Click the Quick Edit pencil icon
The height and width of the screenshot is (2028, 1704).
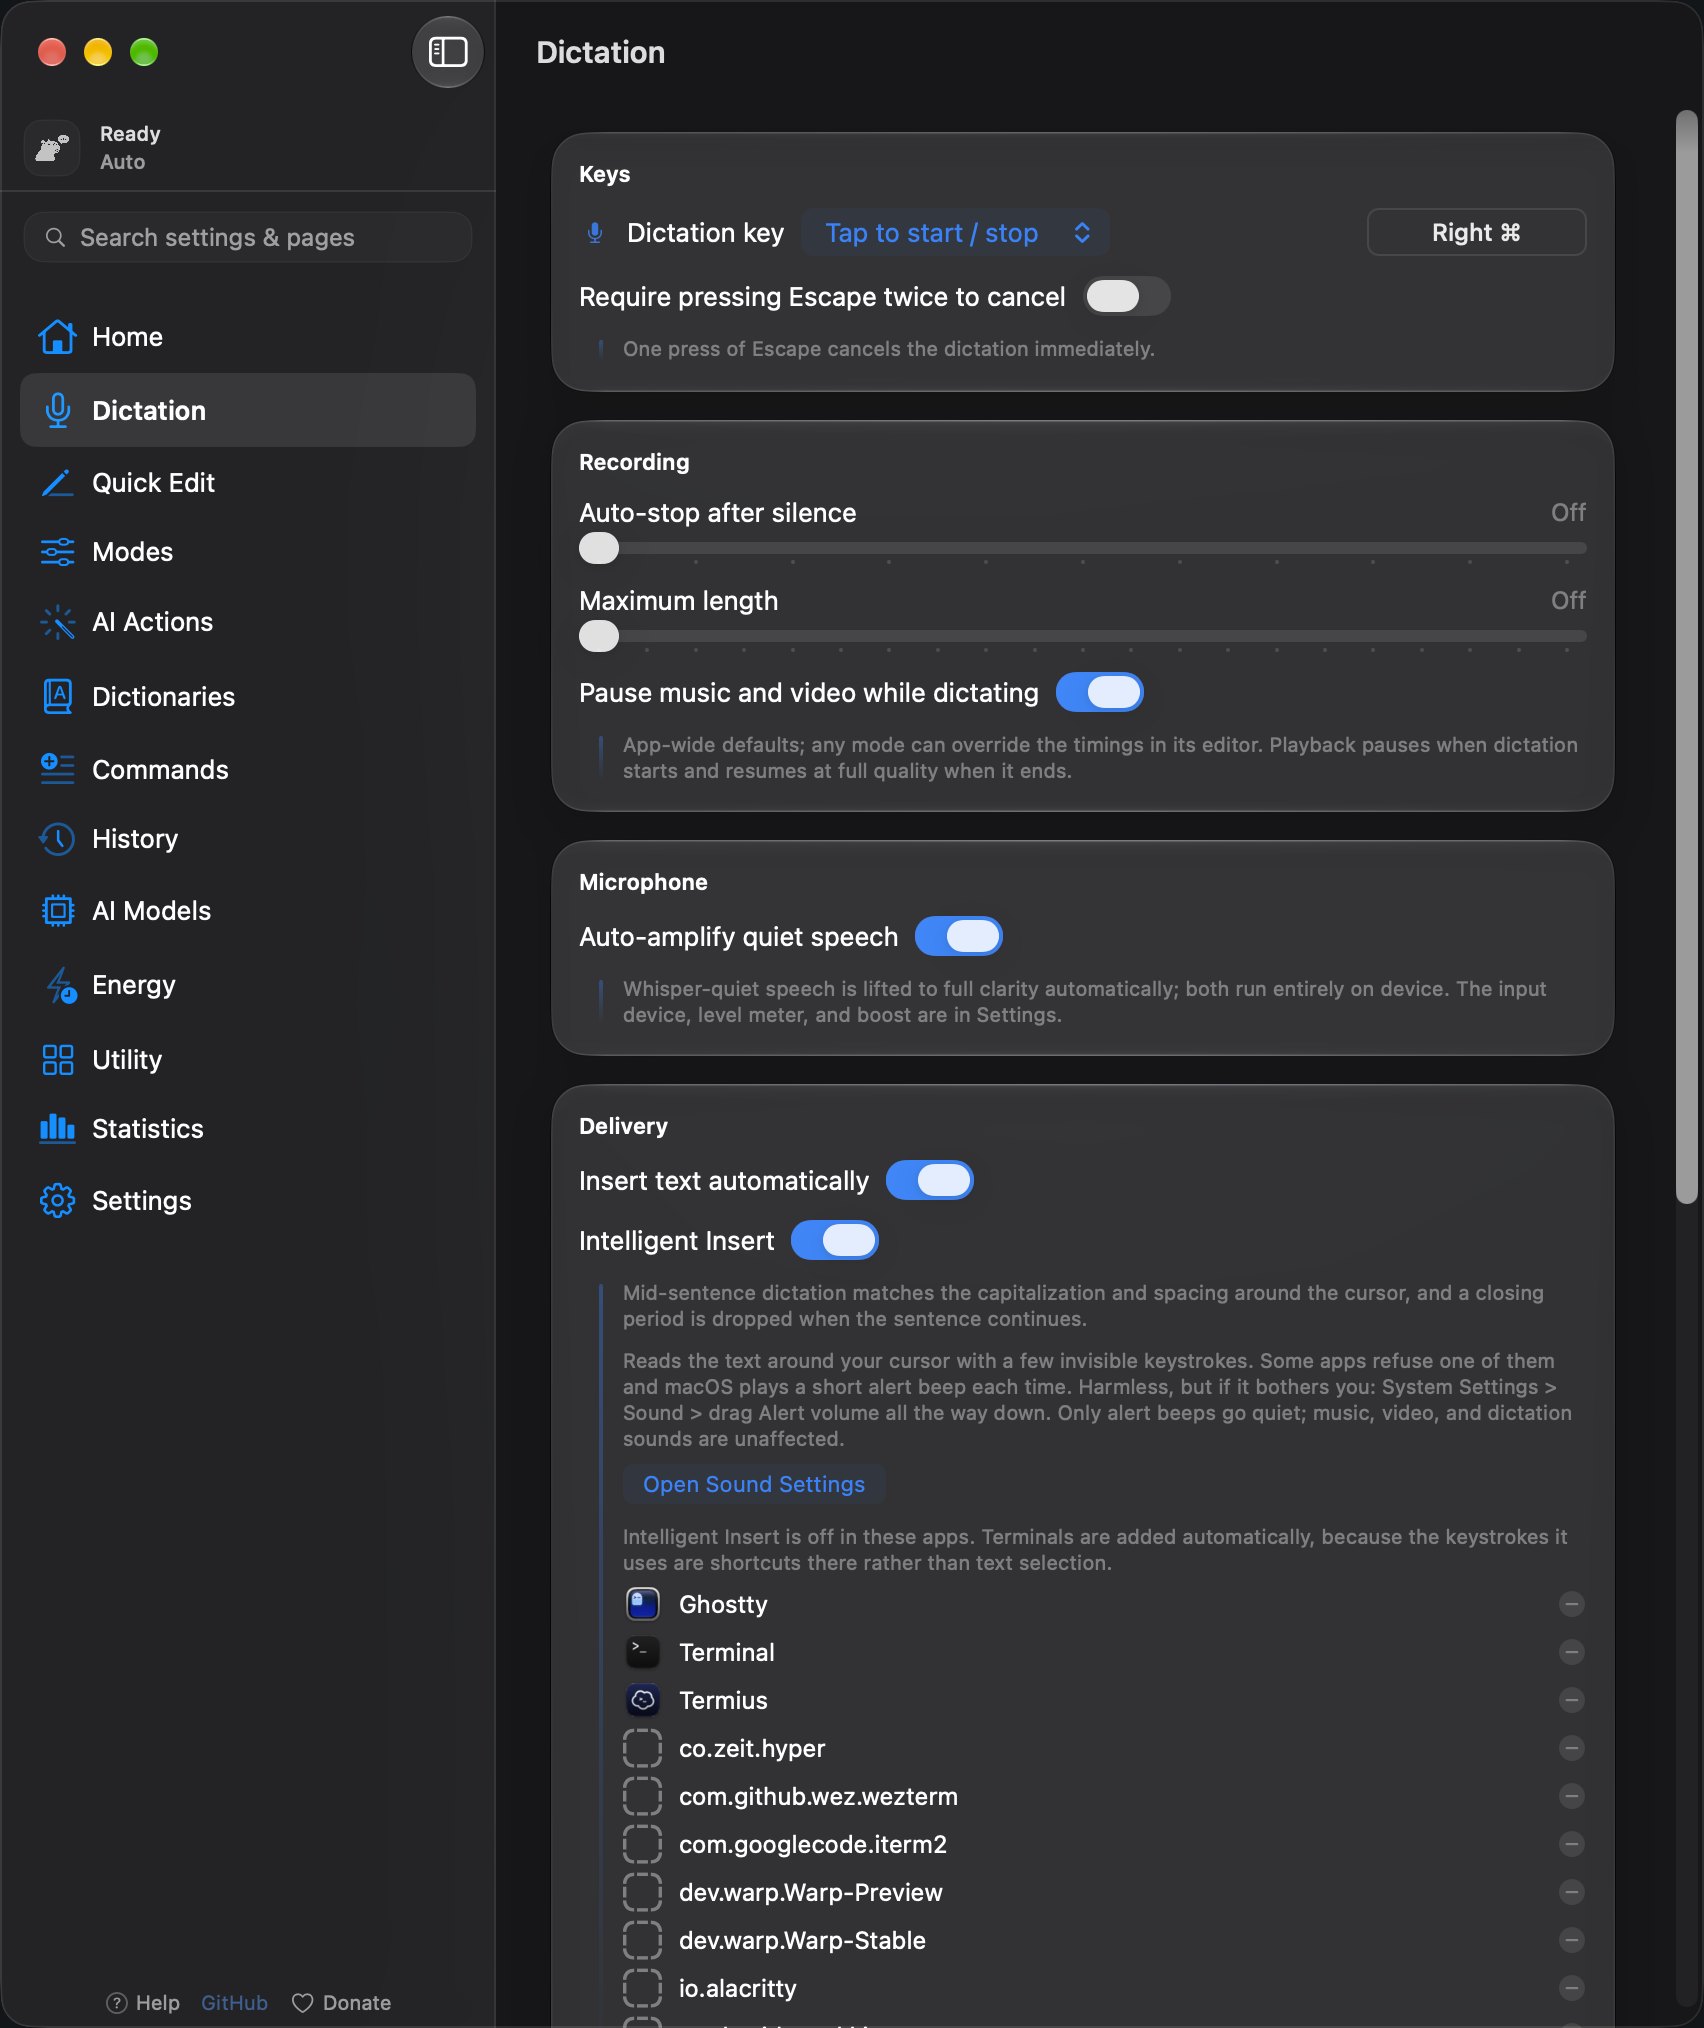57,483
